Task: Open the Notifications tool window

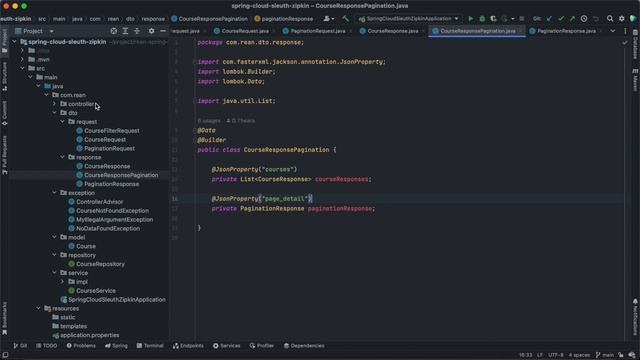Action: [635, 317]
